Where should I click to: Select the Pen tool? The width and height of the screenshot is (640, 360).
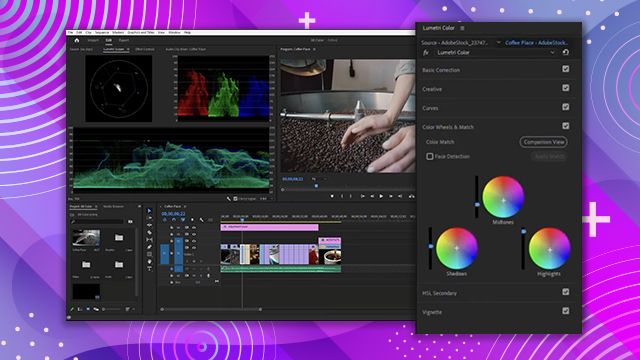click(x=149, y=247)
